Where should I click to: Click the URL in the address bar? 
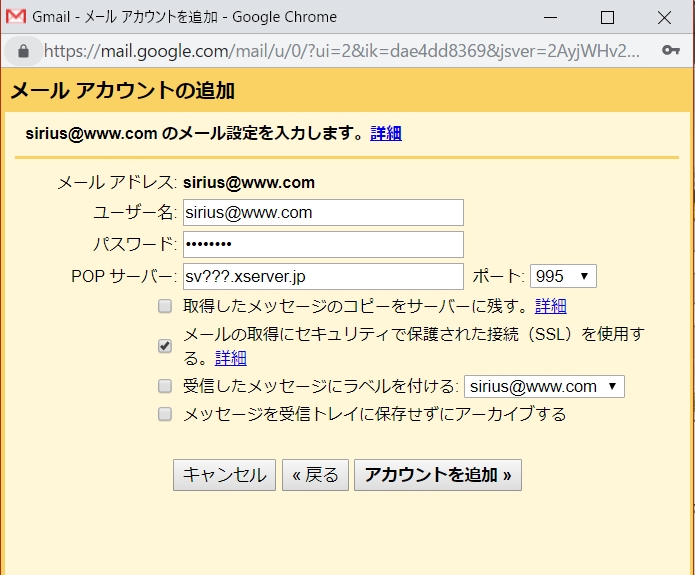pos(342,51)
